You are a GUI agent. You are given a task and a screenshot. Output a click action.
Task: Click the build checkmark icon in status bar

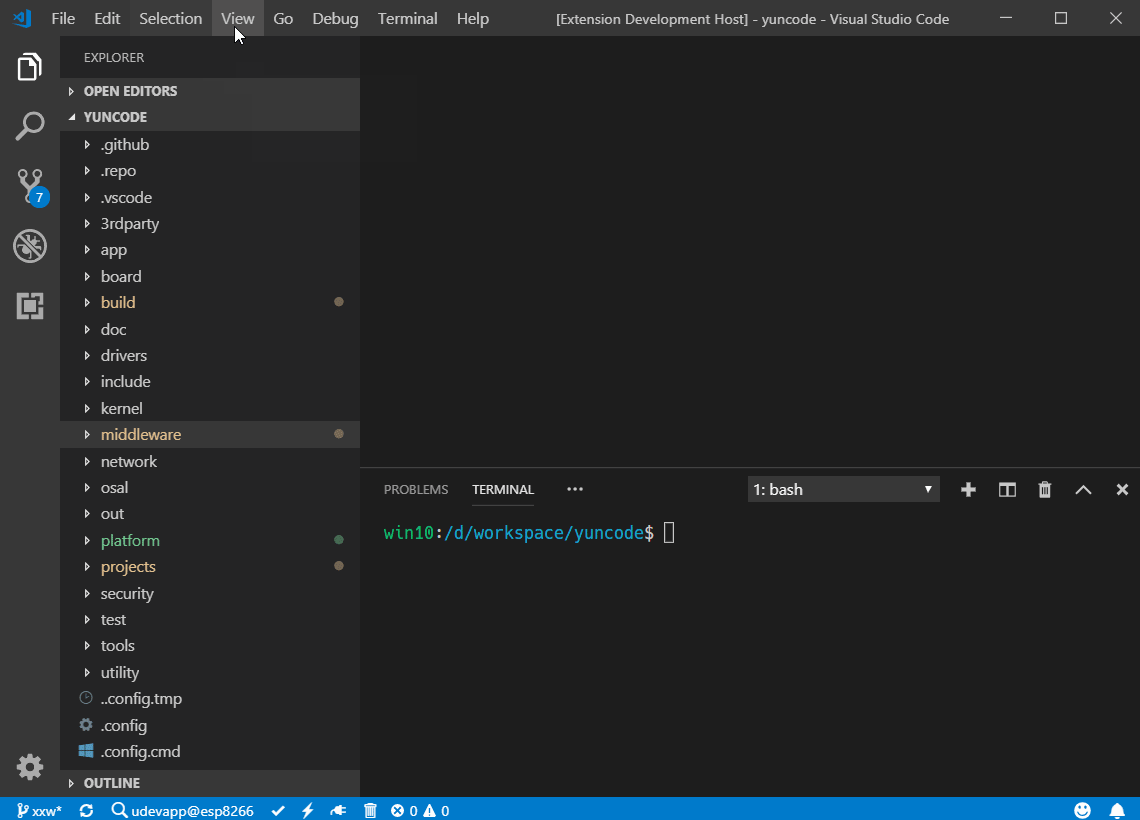coord(278,811)
